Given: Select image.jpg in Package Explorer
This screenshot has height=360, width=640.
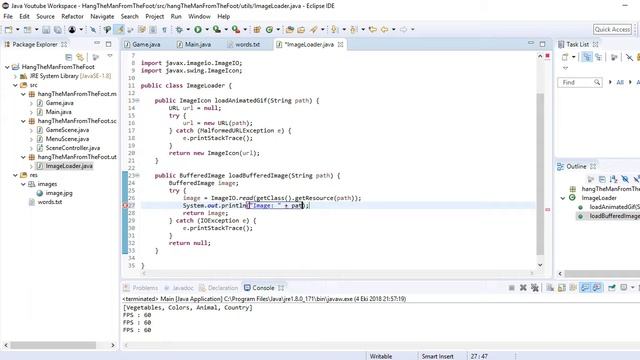Looking at the screenshot, I should 59,193.
